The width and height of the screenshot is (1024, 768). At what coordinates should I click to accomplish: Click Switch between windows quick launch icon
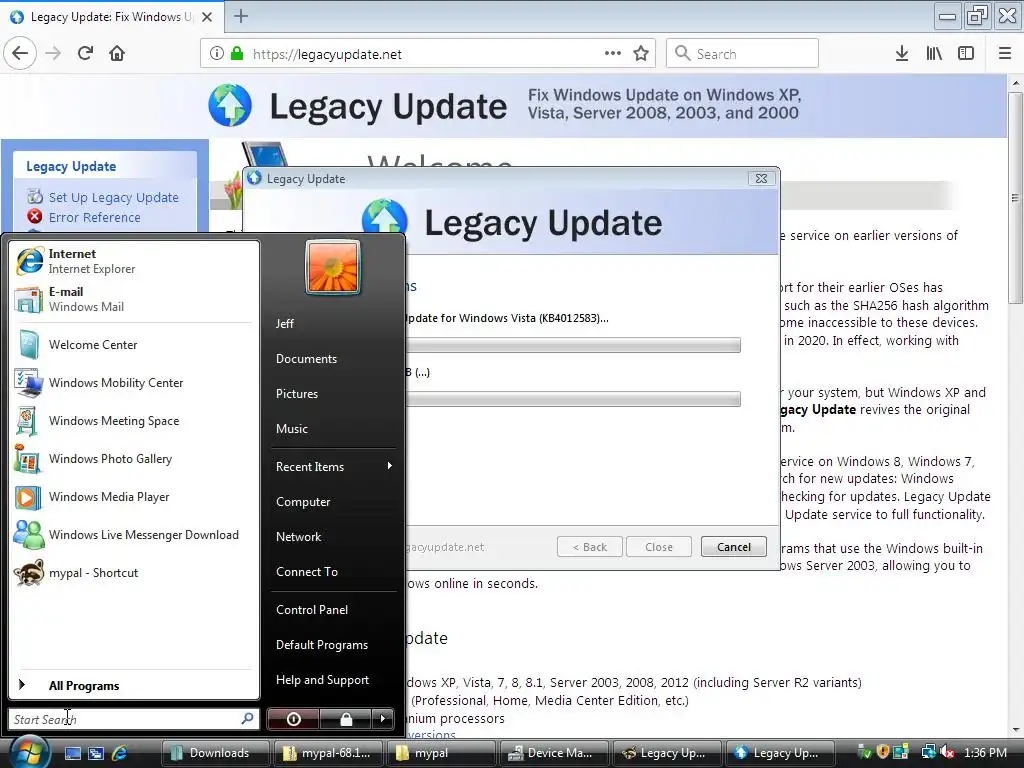[96, 753]
